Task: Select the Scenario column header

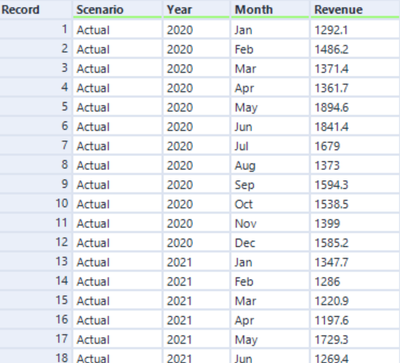Action: click(x=117, y=9)
